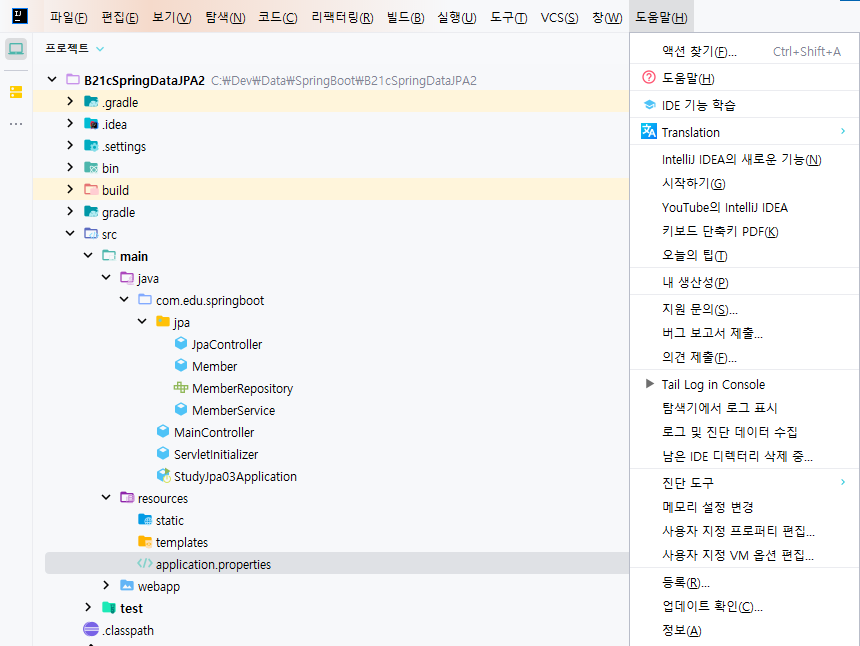The height and width of the screenshot is (646, 860).
Task: Choose 메모리 설정 변경 menu entry
Action: pos(744,507)
